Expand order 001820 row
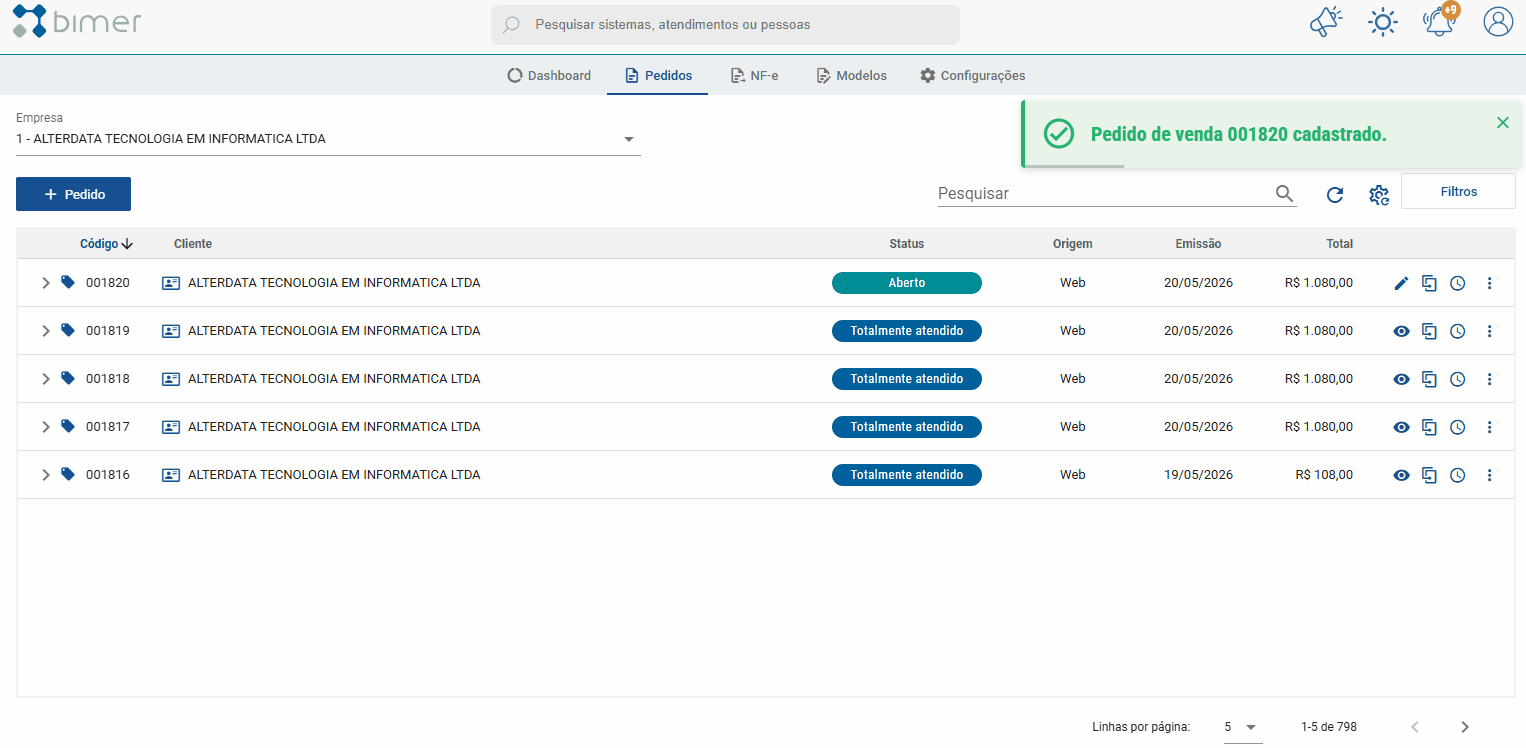 (45, 283)
